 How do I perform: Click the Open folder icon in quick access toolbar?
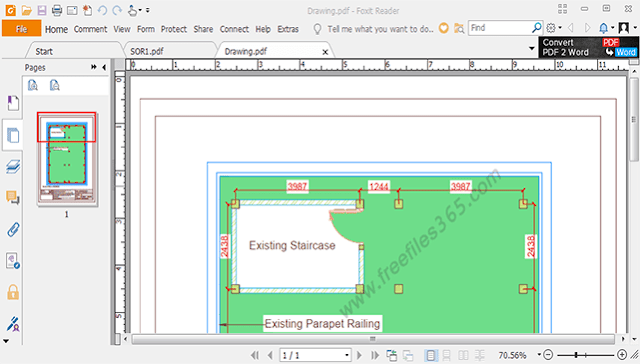(x=27, y=10)
